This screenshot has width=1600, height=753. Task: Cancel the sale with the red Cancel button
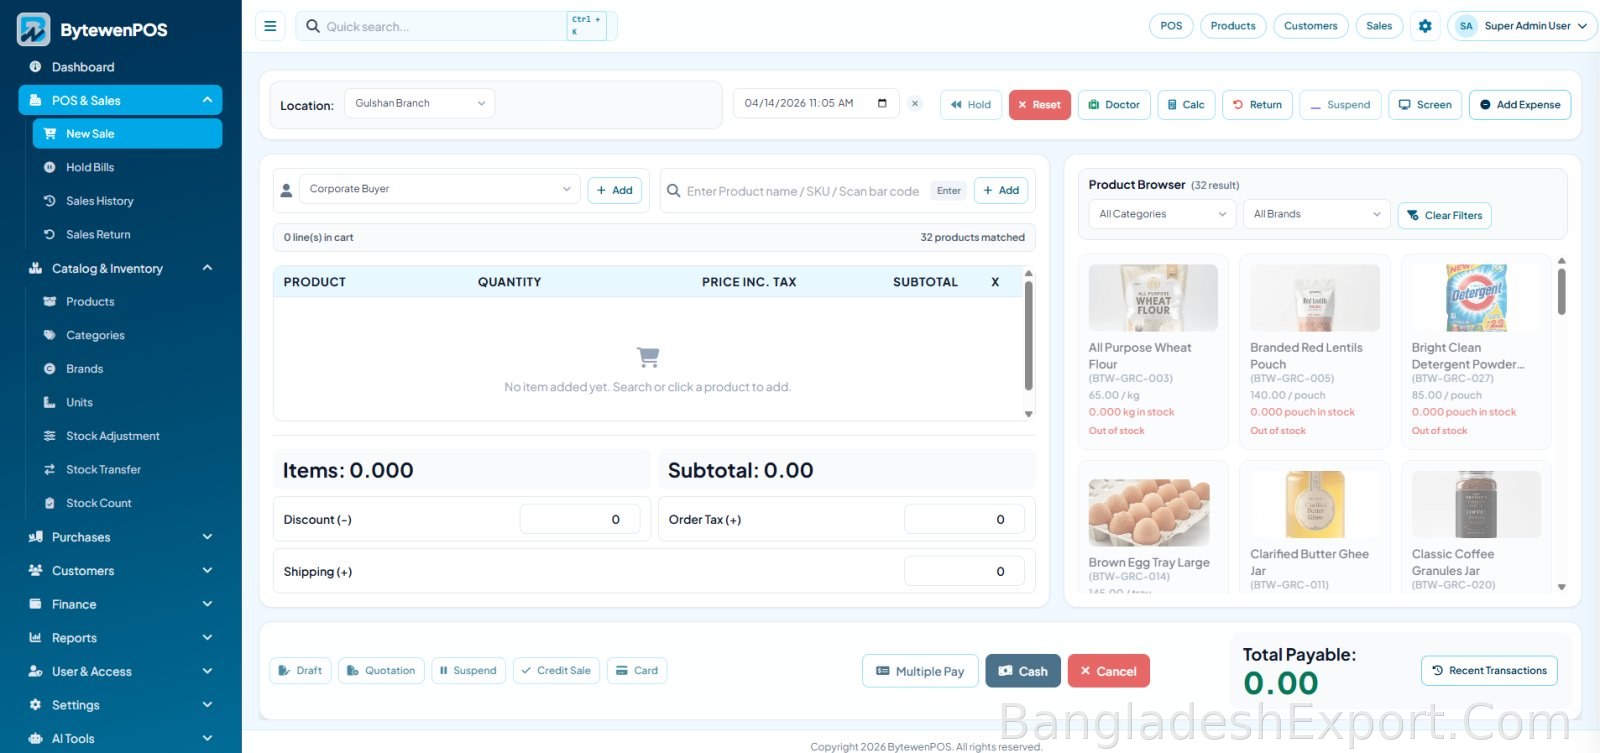[1109, 671]
